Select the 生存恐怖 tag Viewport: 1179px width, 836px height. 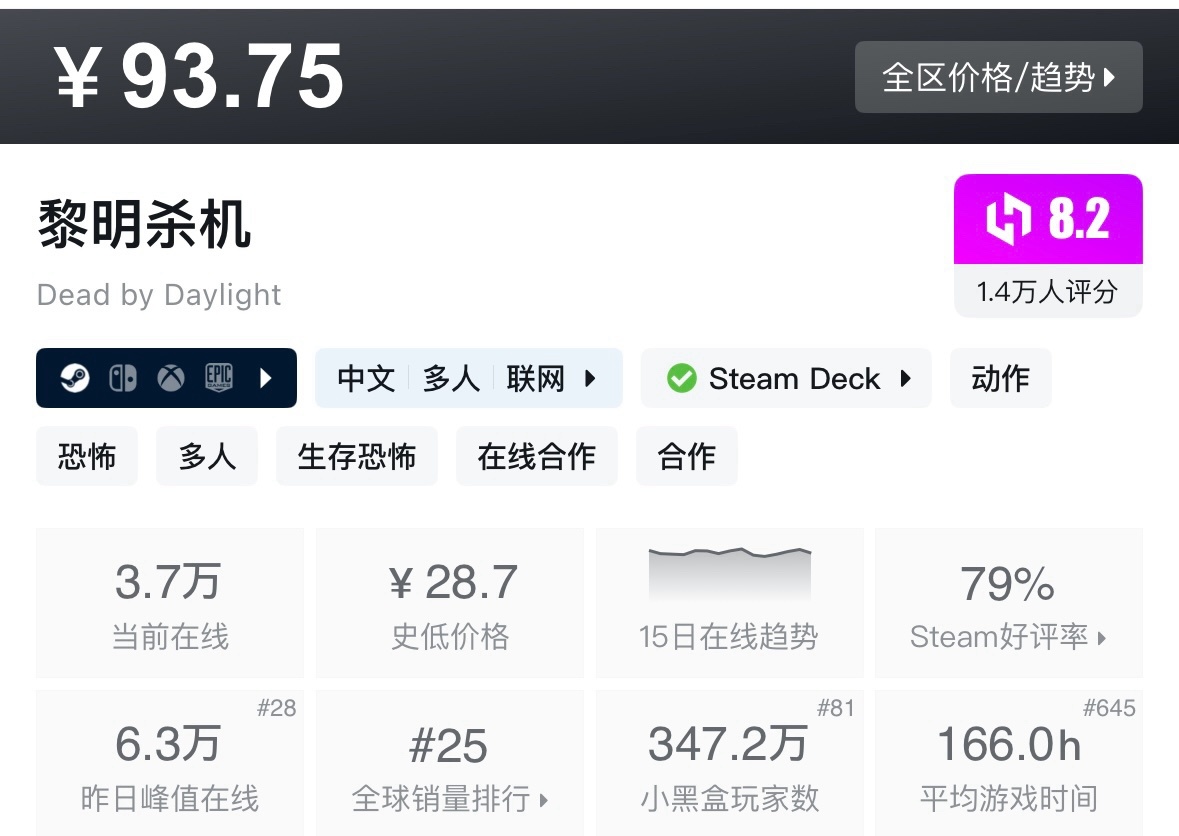(357, 457)
